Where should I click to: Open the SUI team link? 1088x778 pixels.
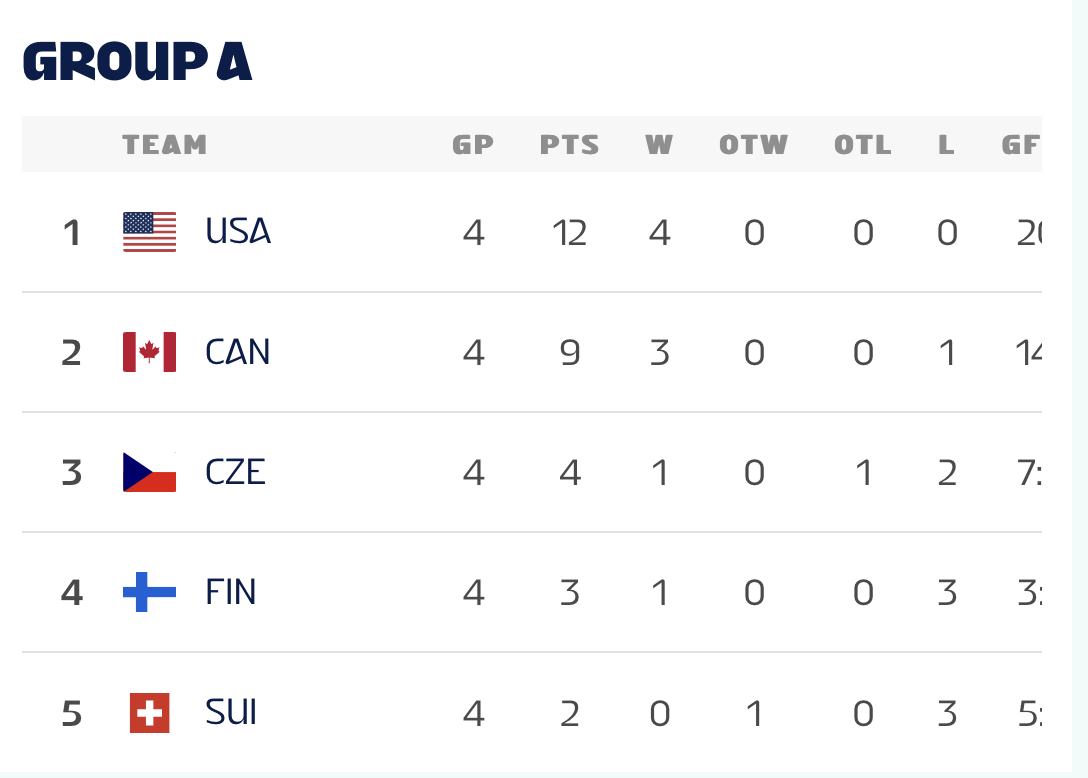pyautogui.click(x=231, y=713)
